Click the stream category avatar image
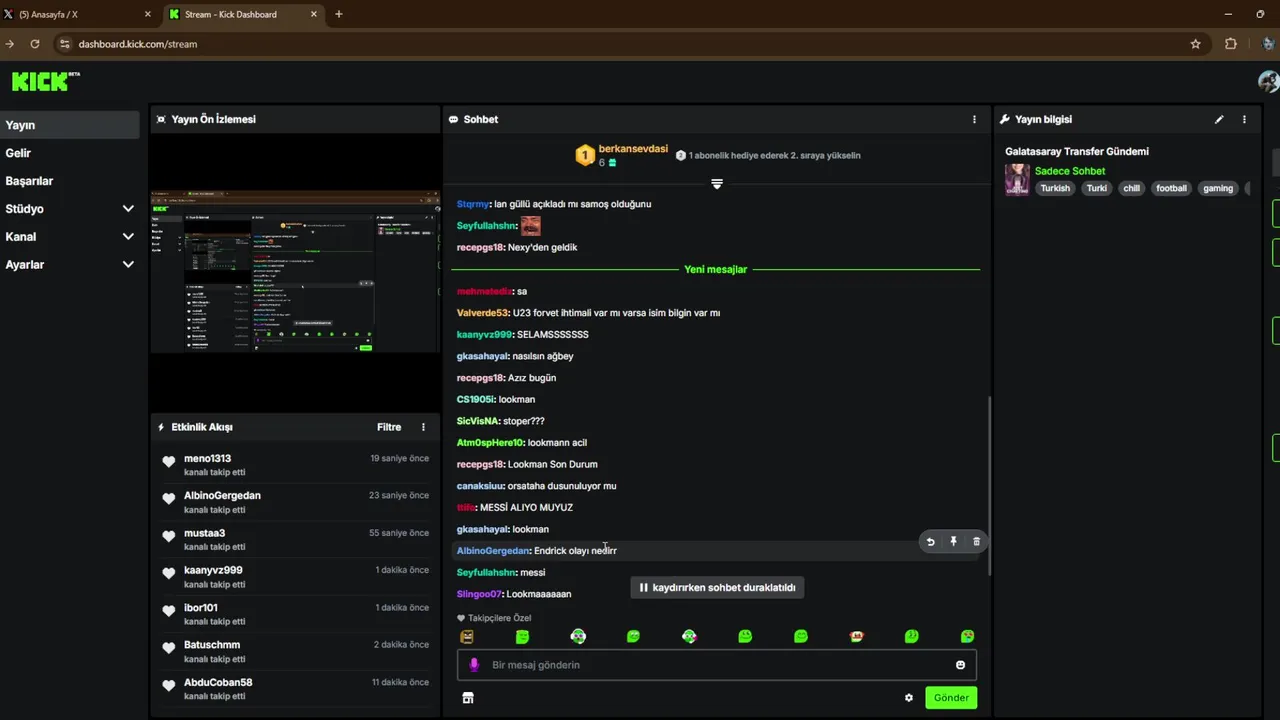 click(x=1017, y=180)
